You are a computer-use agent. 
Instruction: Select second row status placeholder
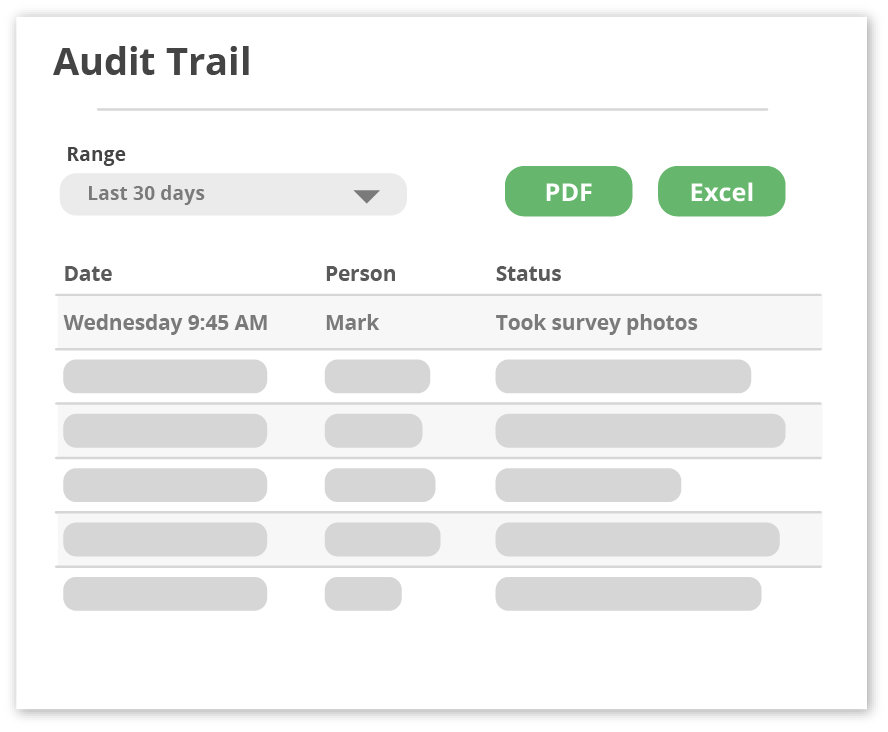[623, 376]
